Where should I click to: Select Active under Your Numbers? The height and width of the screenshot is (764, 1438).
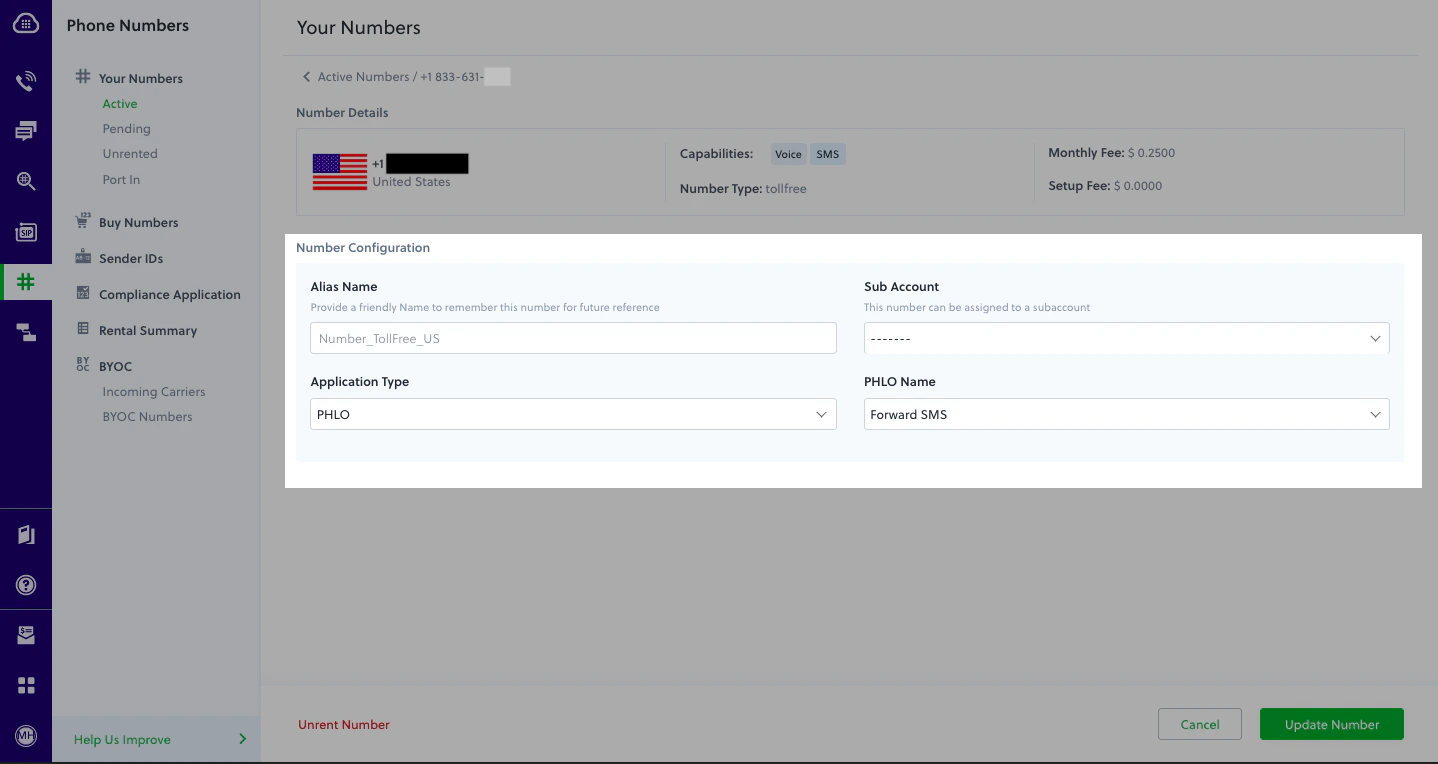(x=120, y=104)
